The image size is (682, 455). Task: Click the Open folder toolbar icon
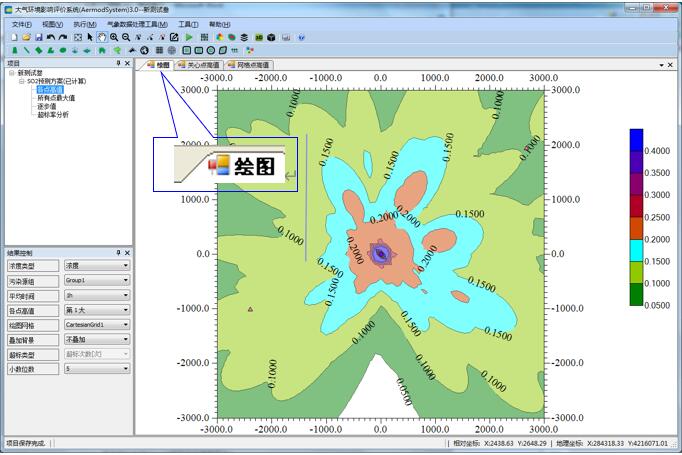click(x=26, y=37)
